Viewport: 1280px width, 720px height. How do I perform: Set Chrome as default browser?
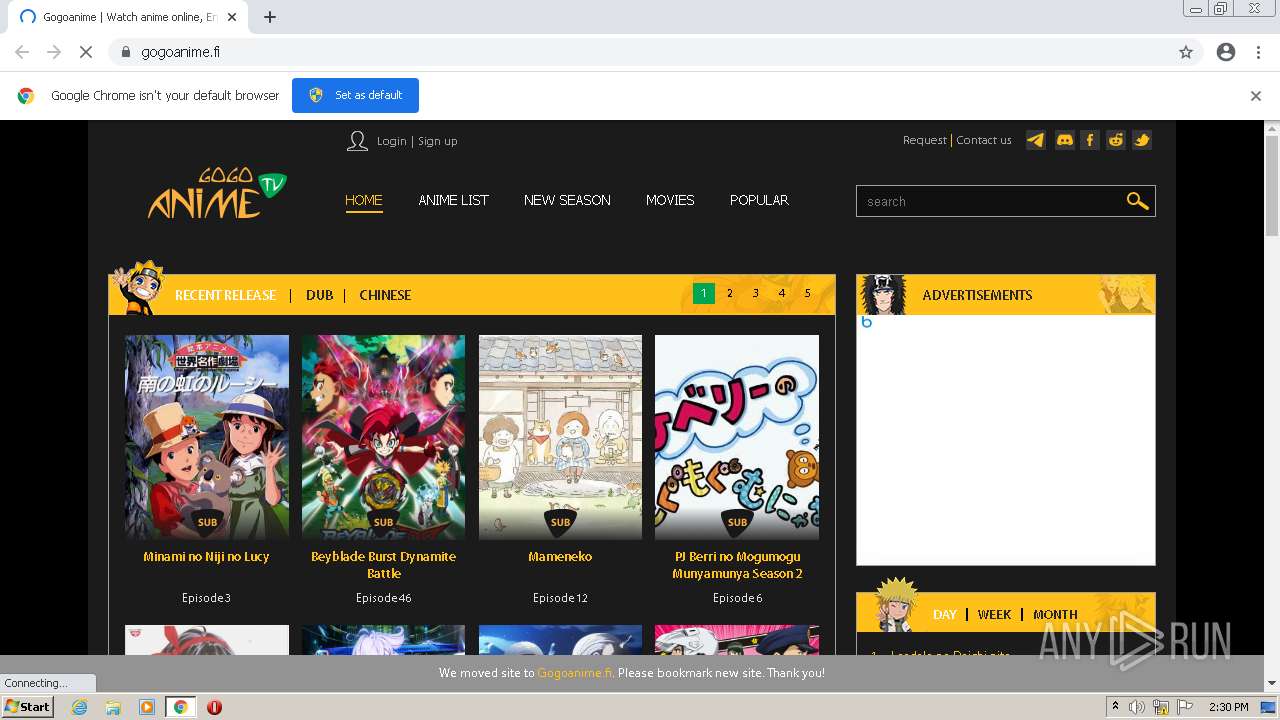click(355, 95)
